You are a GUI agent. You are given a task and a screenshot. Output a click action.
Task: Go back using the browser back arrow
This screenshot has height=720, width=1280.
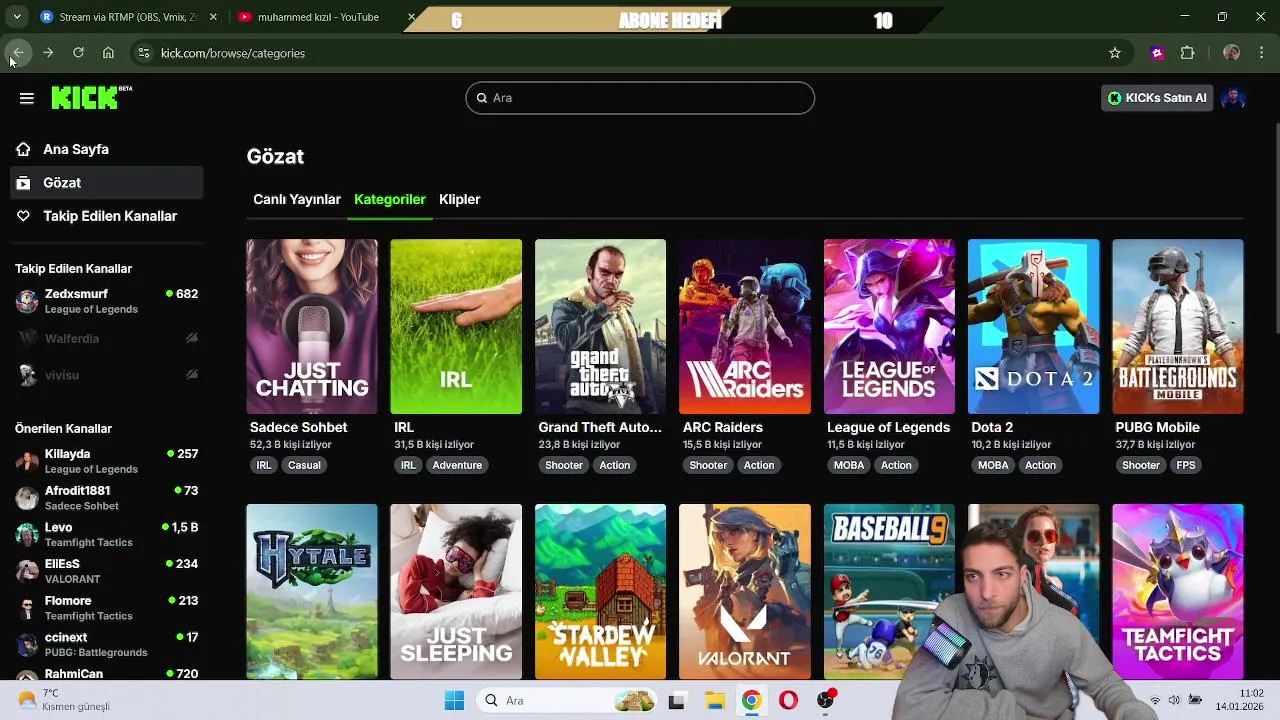[18, 53]
